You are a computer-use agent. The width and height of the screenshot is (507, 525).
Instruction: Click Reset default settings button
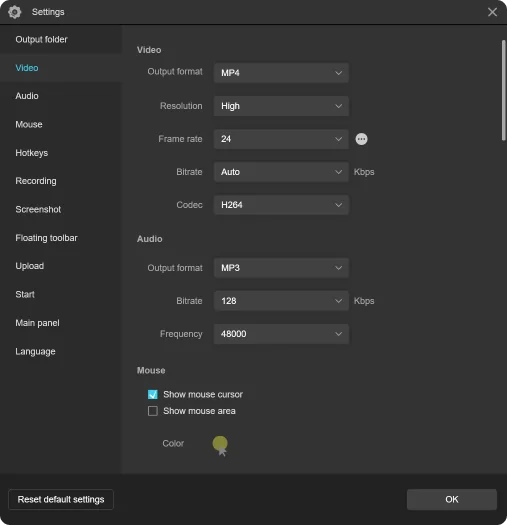point(61,500)
